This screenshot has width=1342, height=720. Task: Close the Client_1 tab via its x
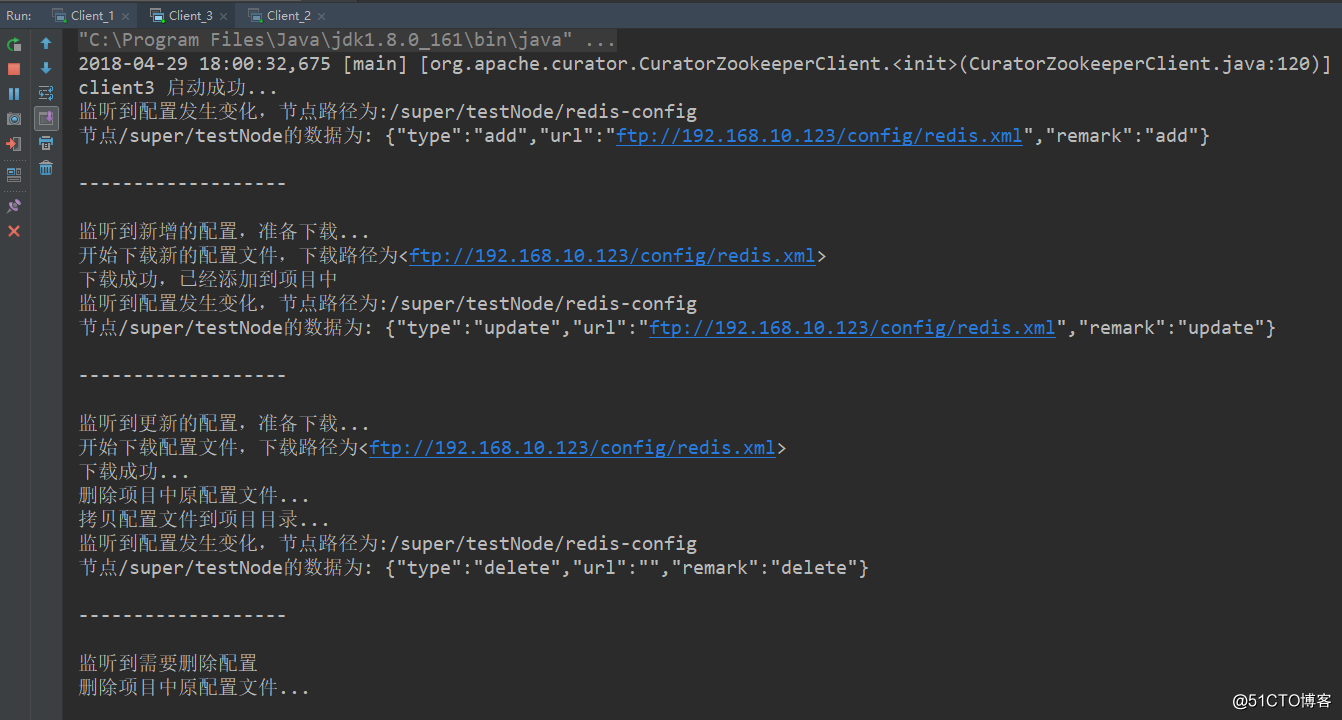click(124, 16)
